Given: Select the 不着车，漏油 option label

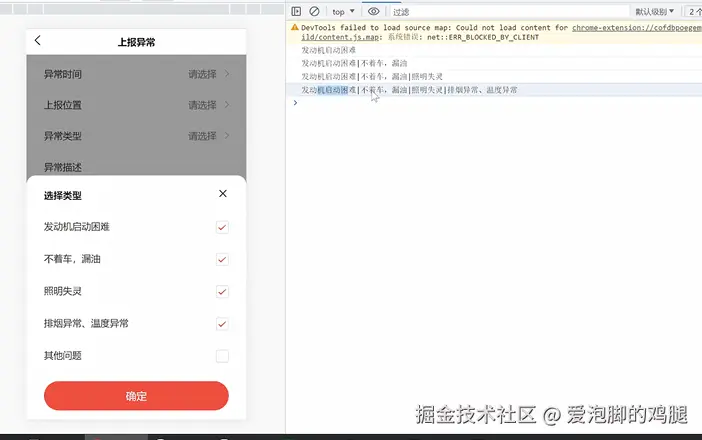Looking at the screenshot, I should (x=72, y=259).
